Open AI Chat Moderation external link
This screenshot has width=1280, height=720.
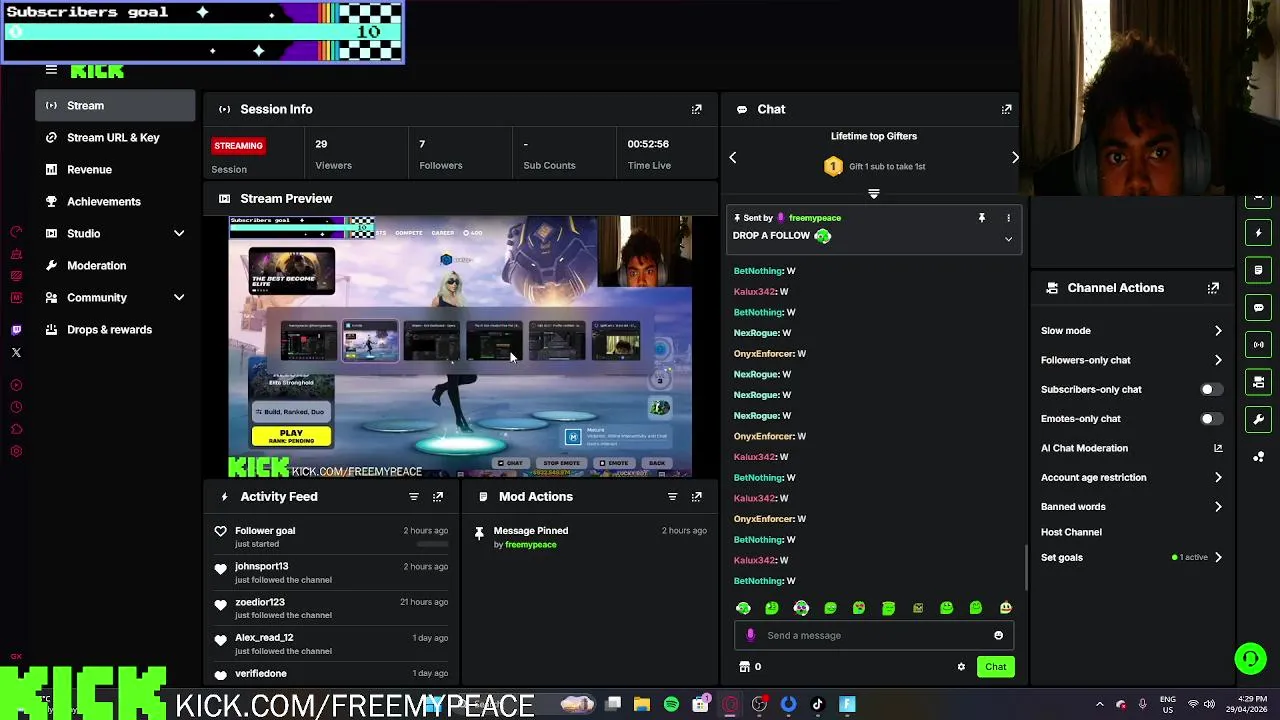click(1218, 448)
